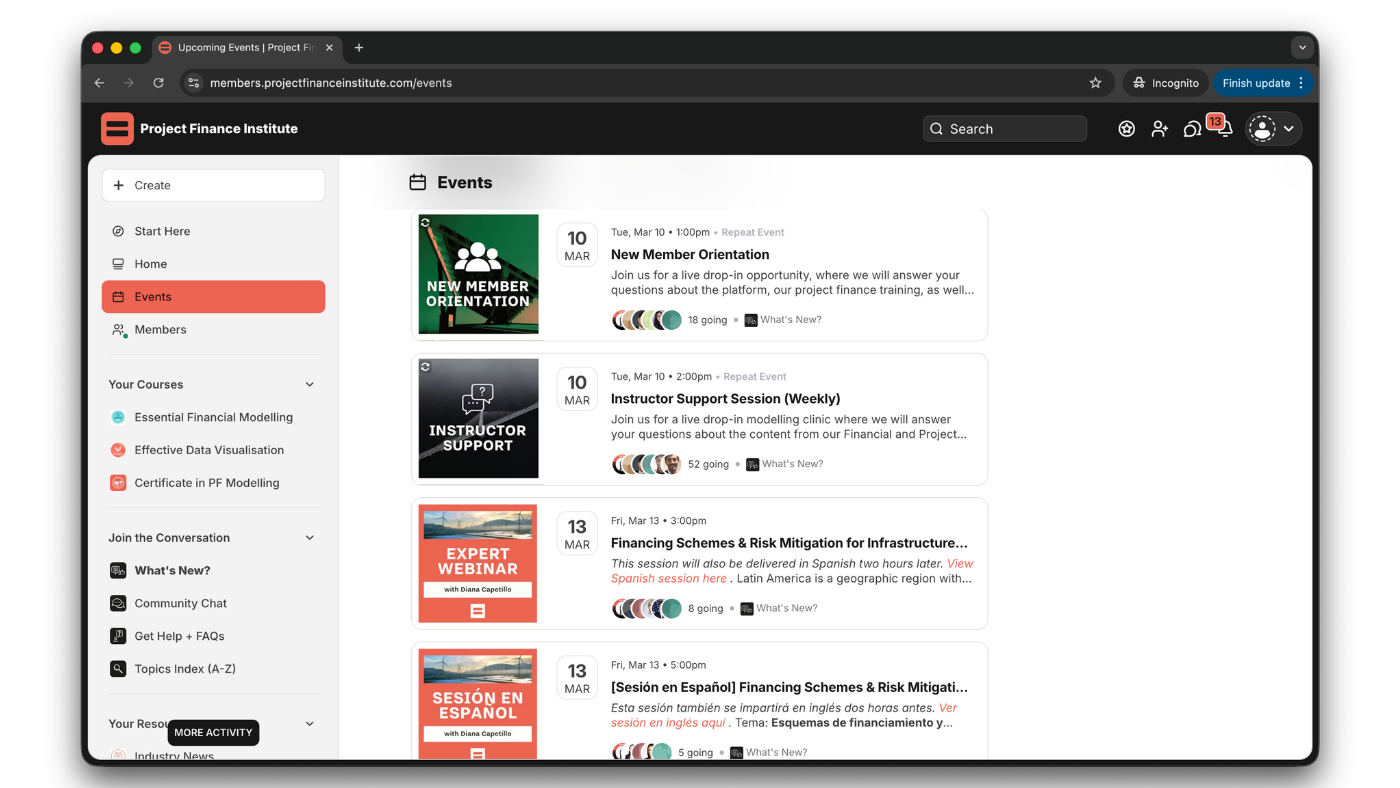
Task: Click the browser reload icon
Action: pos(158,83)
